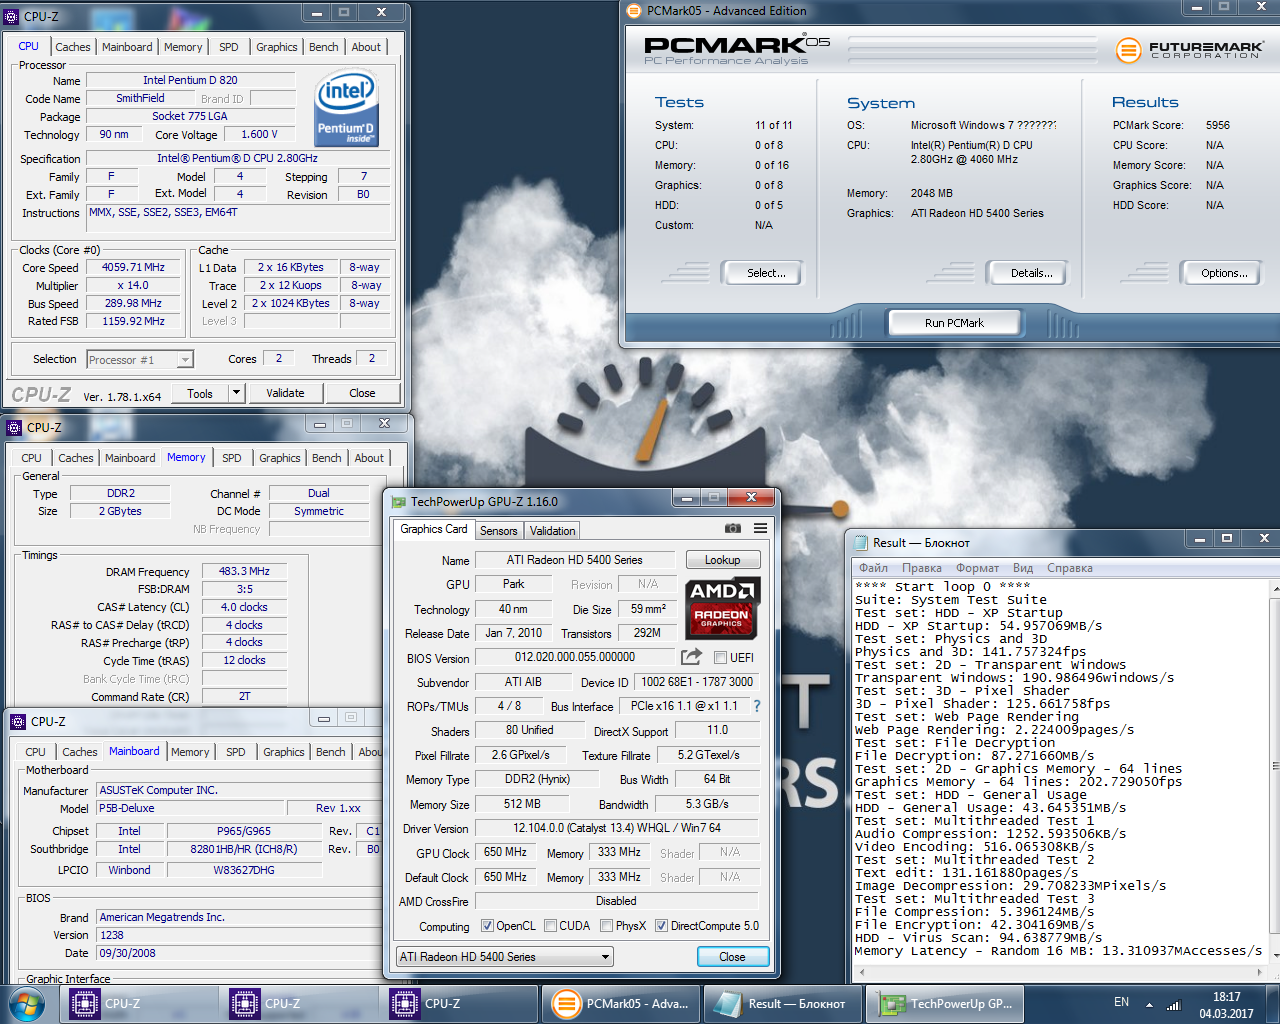Click the DRAM Frequency value 483.3 MHz
This screenshot has height=1024, width=1280.
pyautogui.click(x=245, y=572)
